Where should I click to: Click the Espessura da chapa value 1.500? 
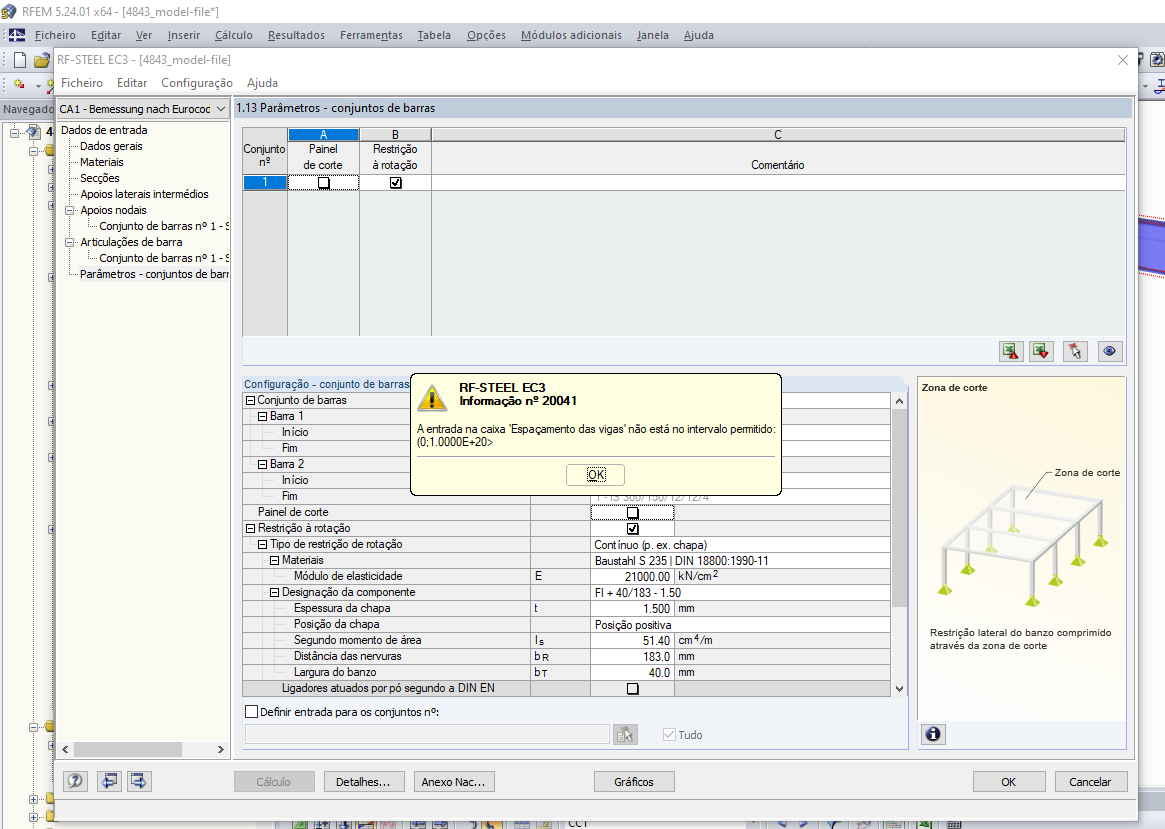pos(632,608)
